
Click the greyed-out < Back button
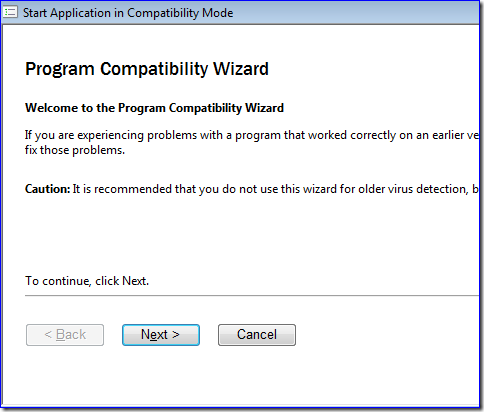65,335
